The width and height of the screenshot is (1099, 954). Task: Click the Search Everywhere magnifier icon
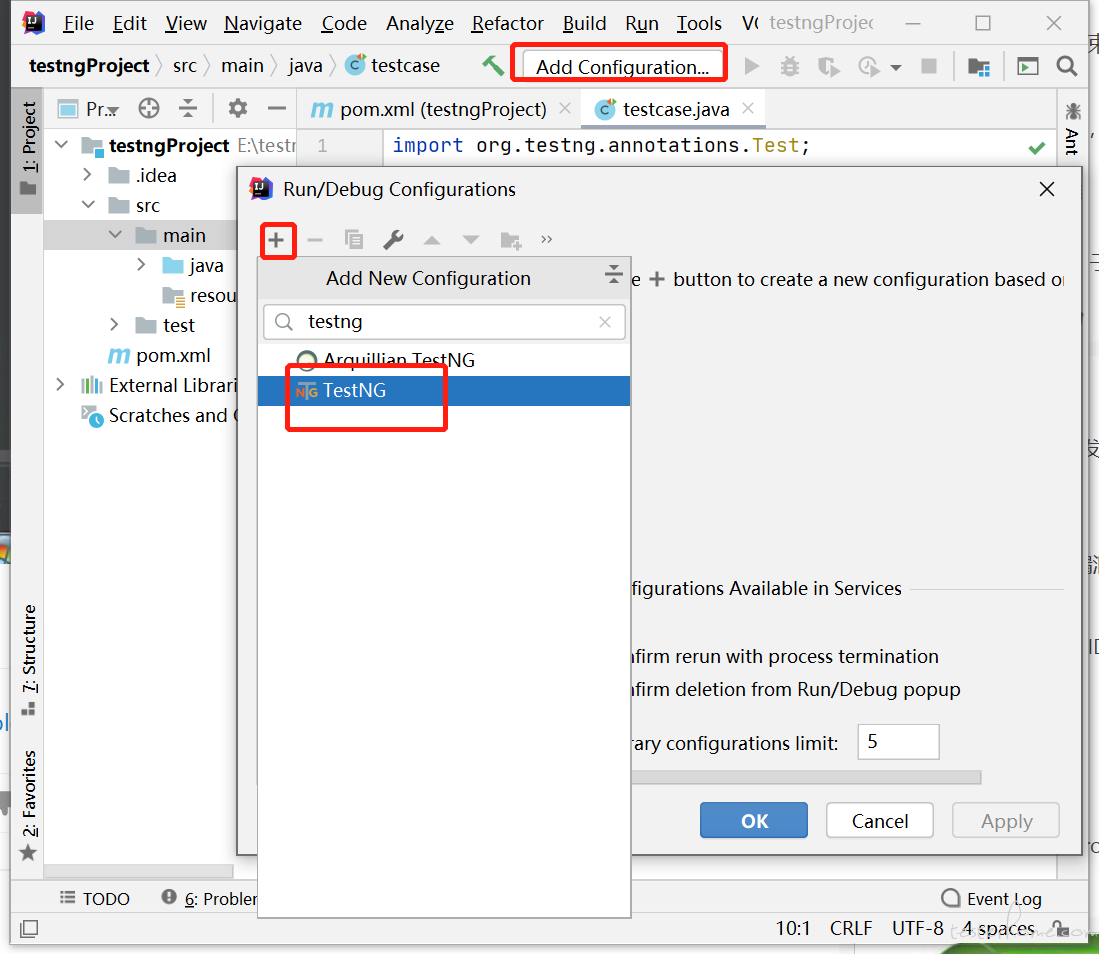point(1067,67)
